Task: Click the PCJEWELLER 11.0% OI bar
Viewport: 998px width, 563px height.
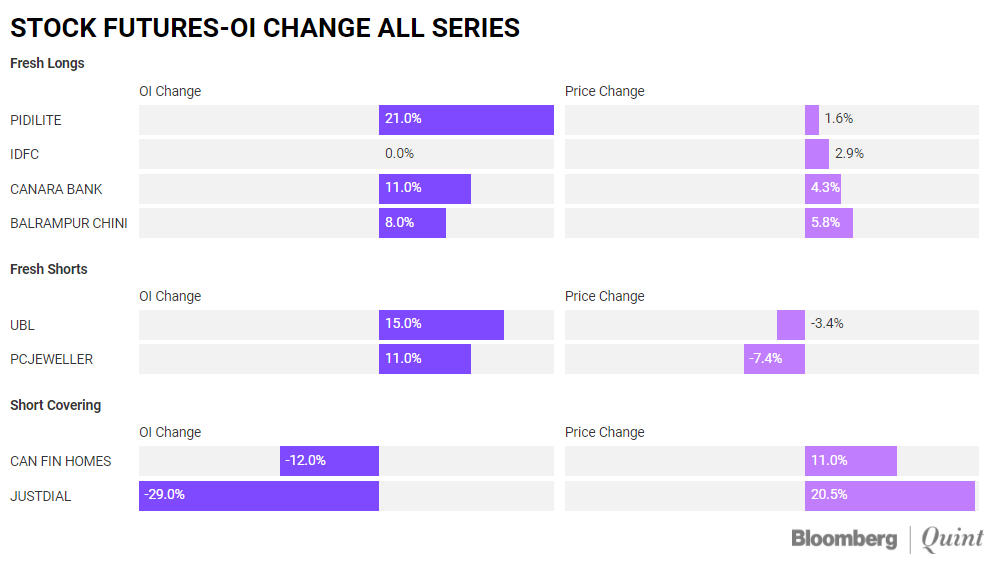Action: pos(424,359)
